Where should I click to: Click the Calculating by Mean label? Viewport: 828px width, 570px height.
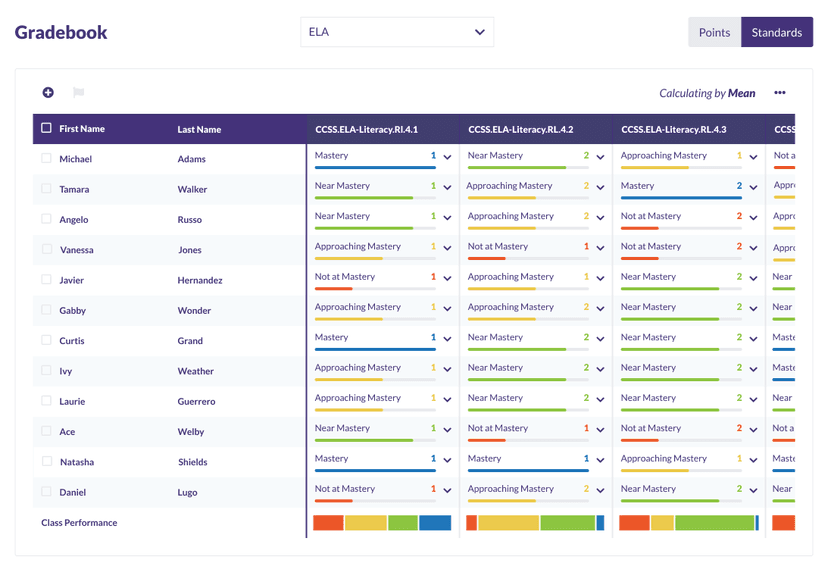tap(707, 93)
